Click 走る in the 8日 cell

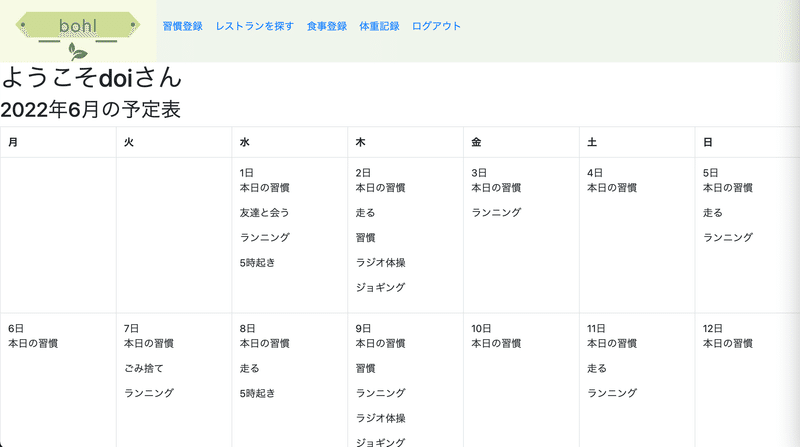point(249,368)
